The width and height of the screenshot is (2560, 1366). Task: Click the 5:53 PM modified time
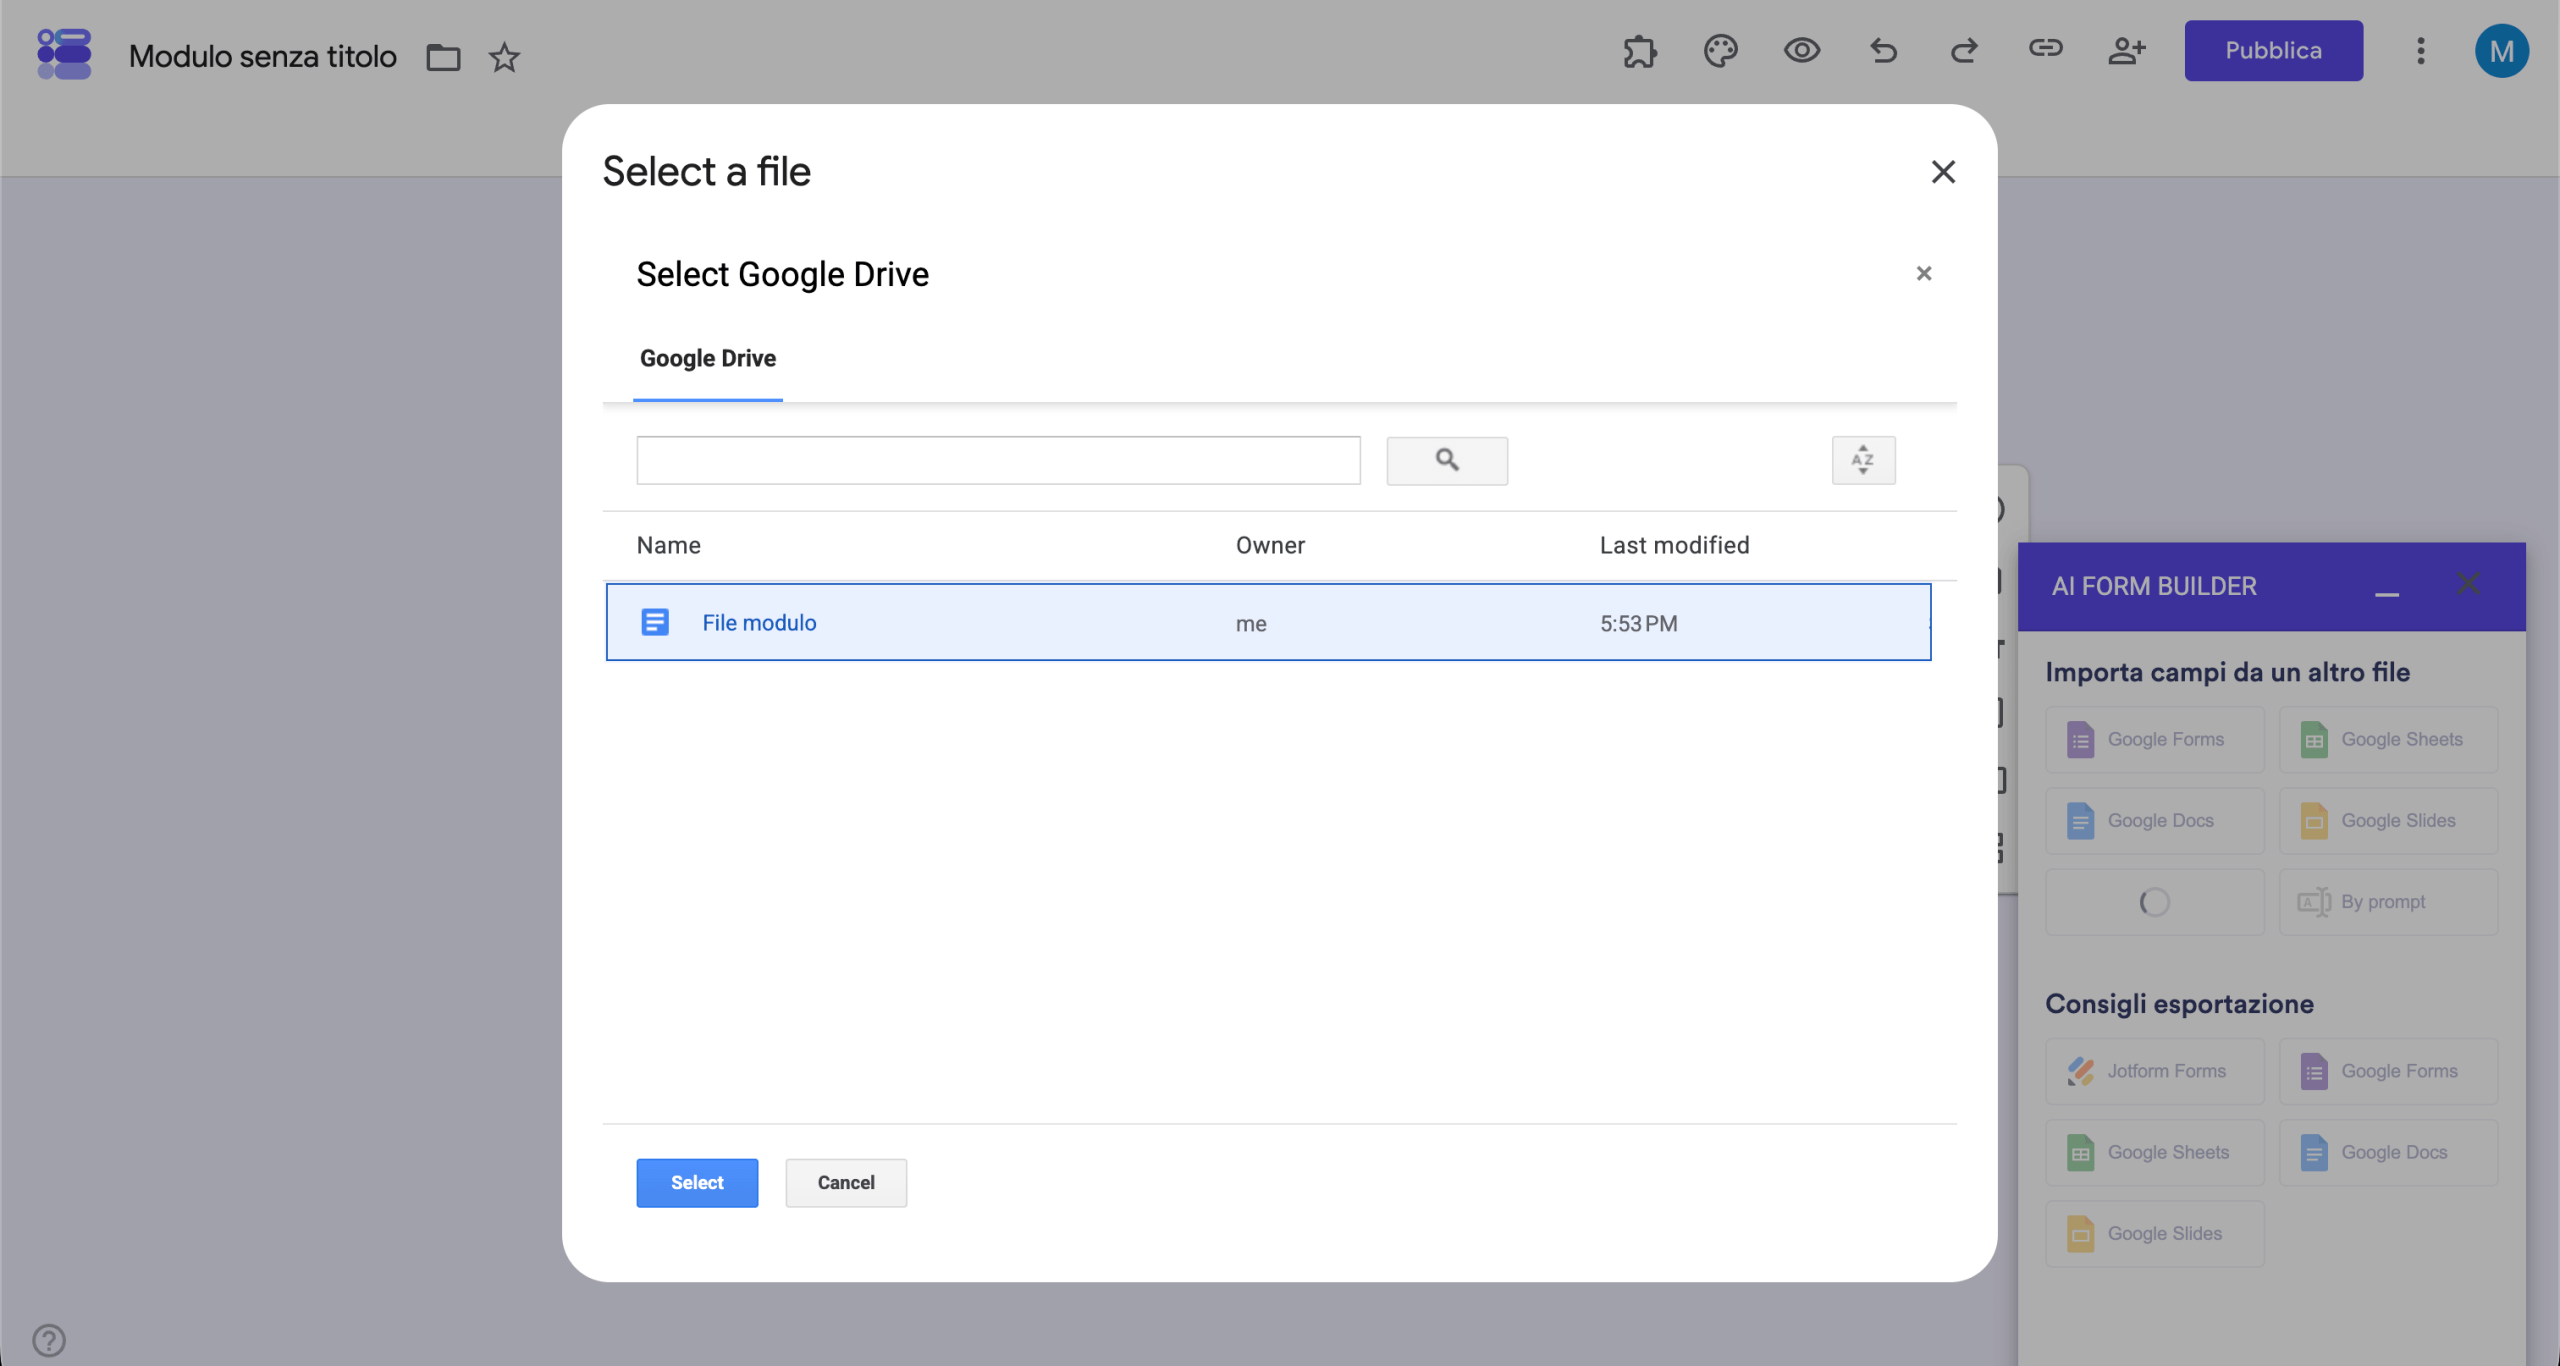point(1638,623)
